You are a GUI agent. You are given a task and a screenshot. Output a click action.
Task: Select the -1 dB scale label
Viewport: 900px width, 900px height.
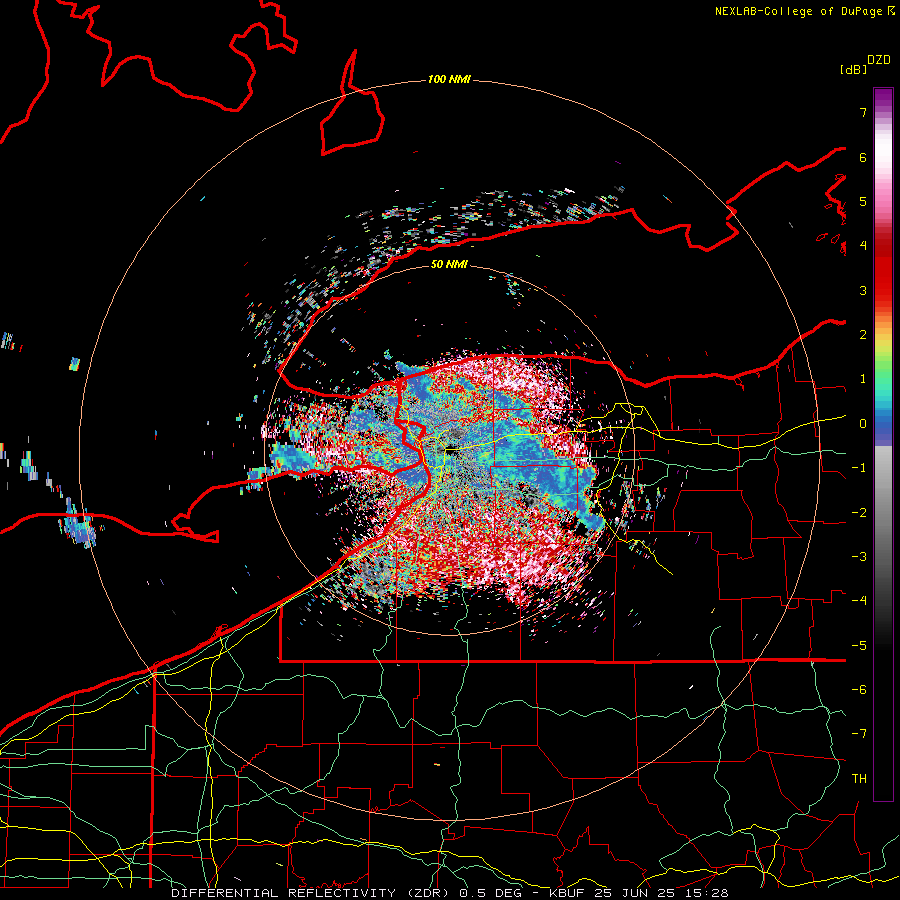[x=859, y=468]
